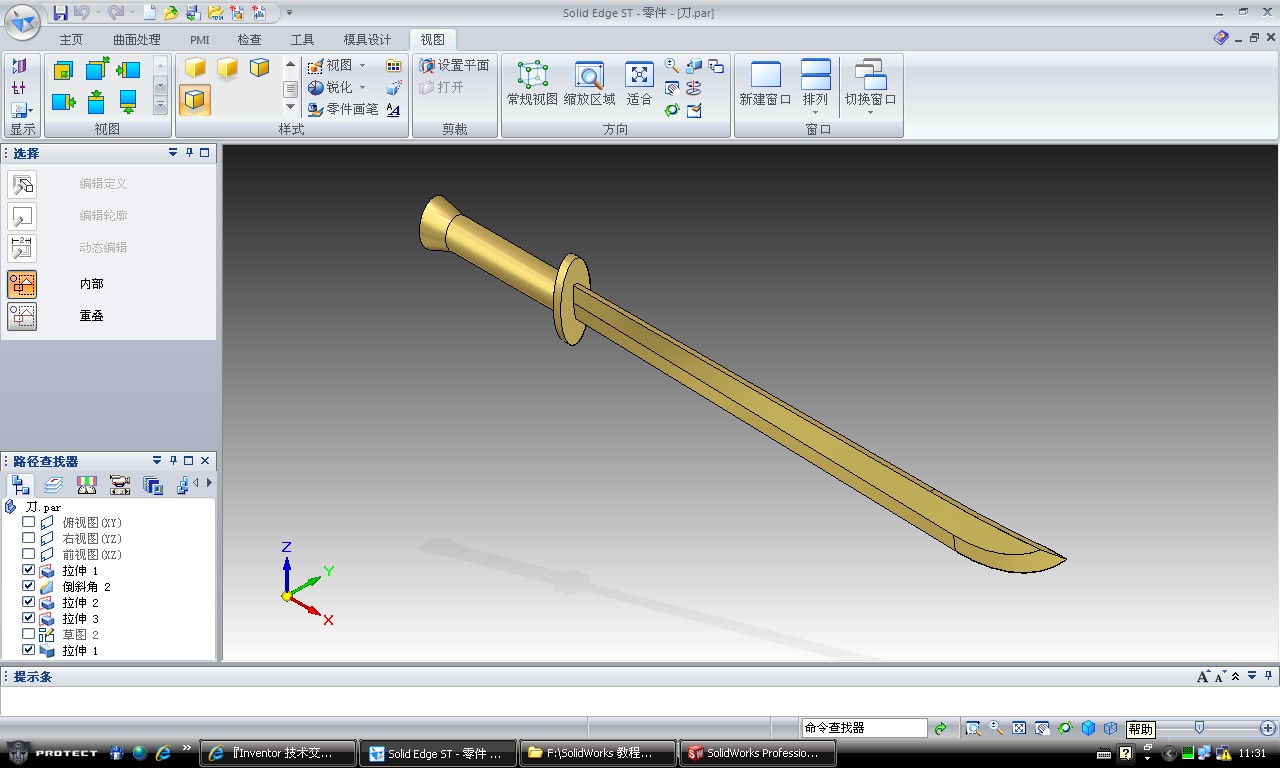Select the zoom magnifier icon in 方向 group

(x=672, y=66)
